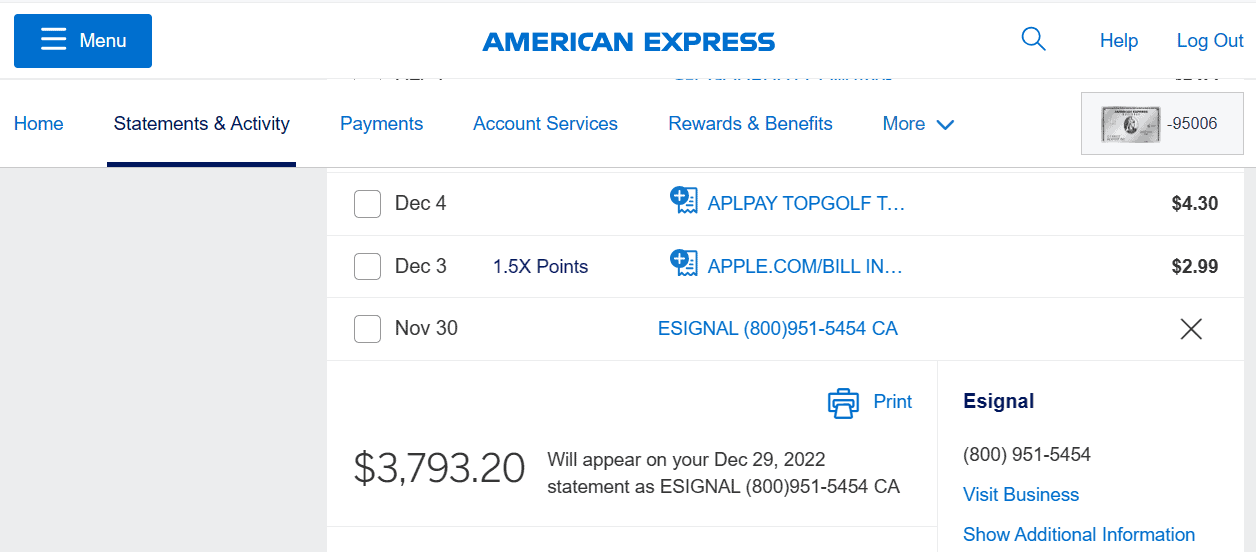The height and width of the screenshot is (552, 1256).
Task: Expand the APPLE.COM/BILL transaction row
Action: pyautogui.click(x=805, y=267)
